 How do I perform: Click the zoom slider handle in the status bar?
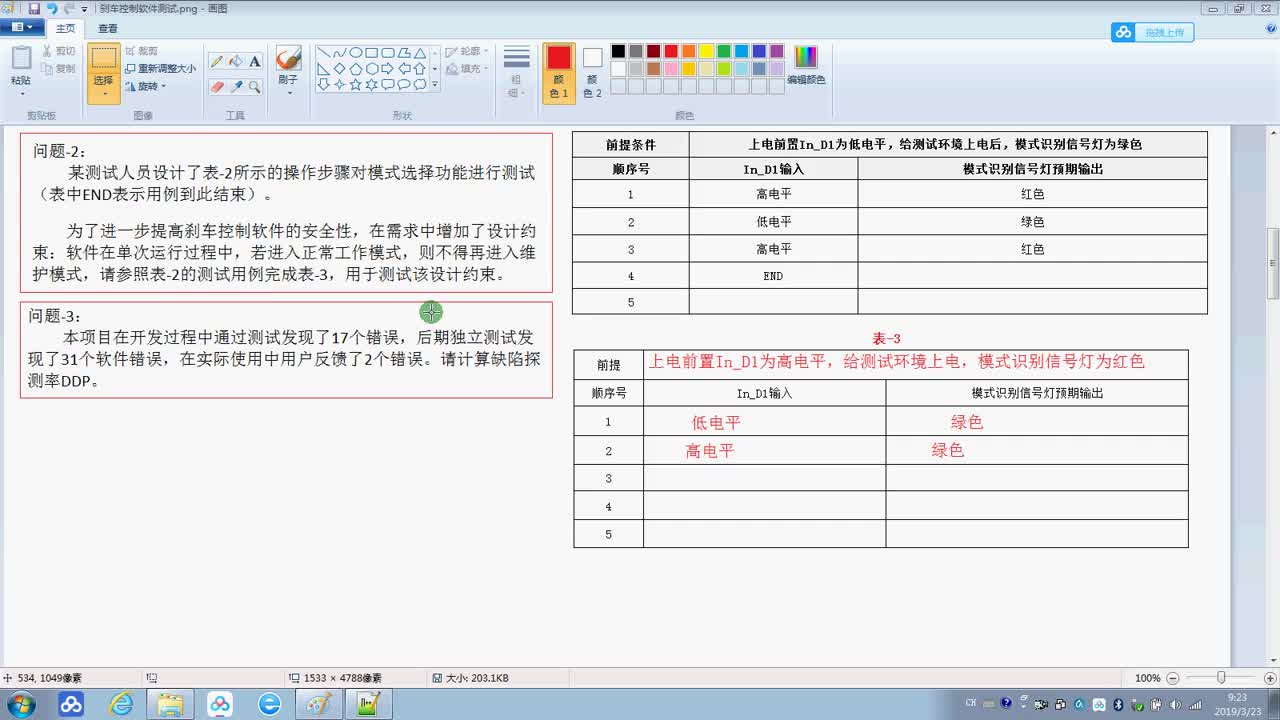[x=1221, y=678]
